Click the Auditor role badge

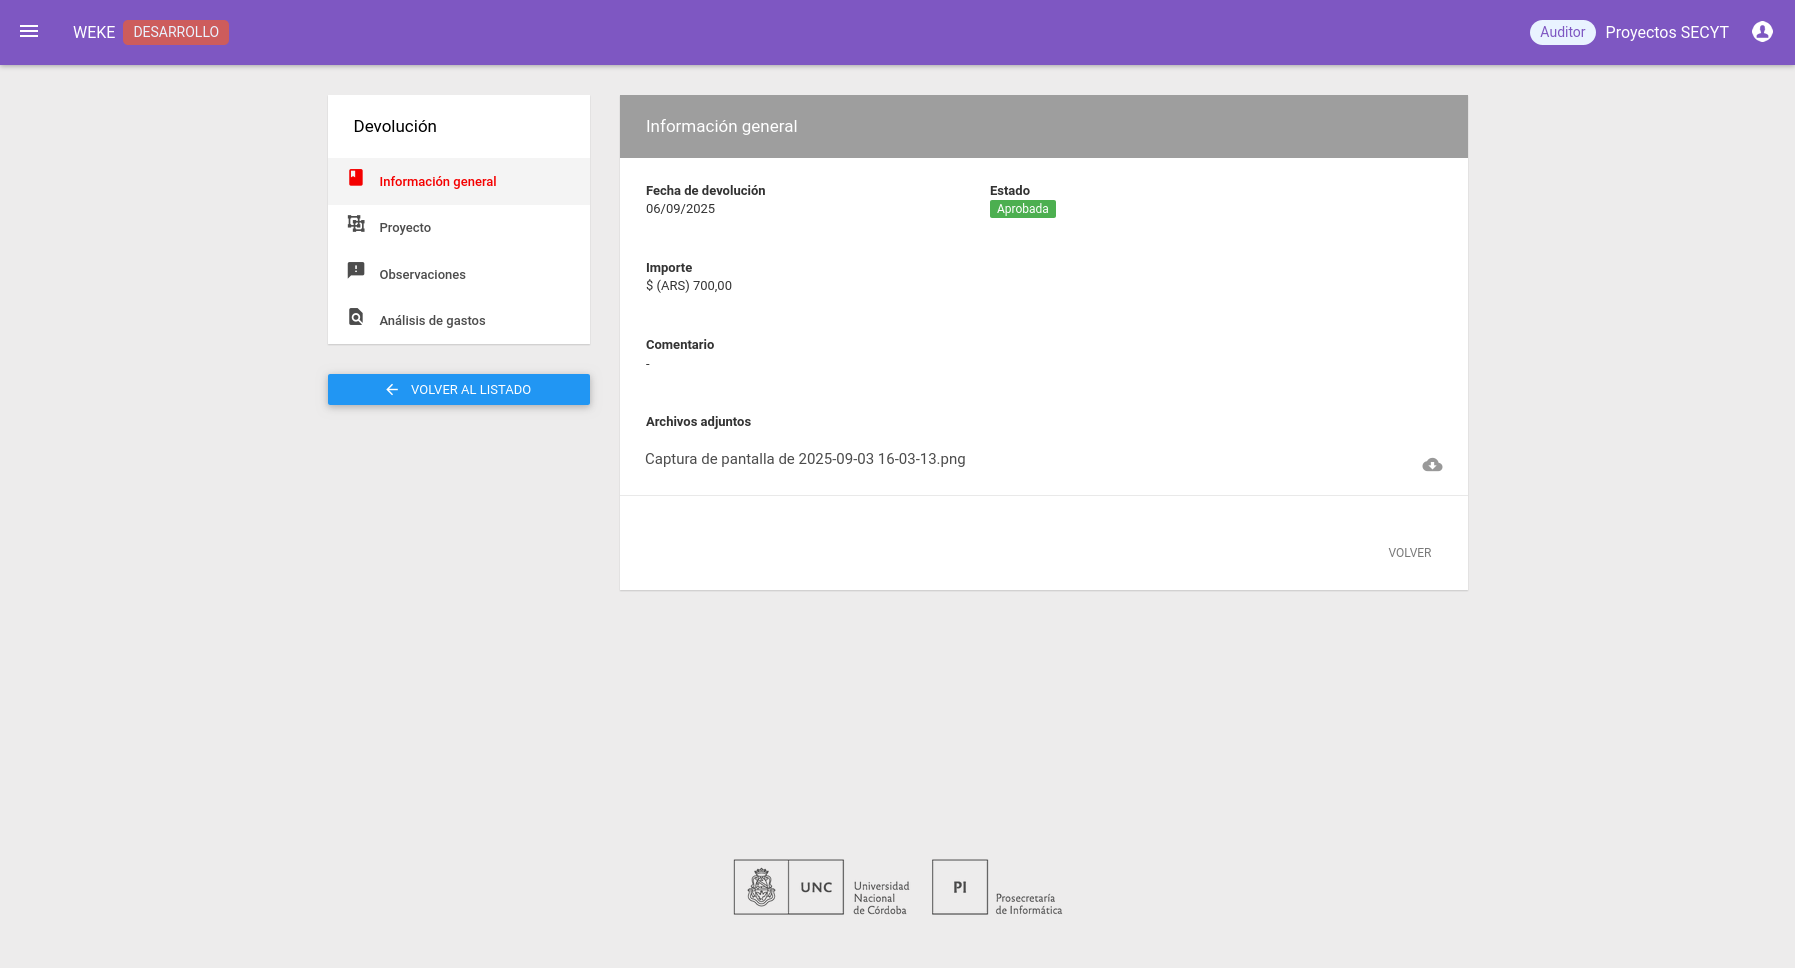point(1562,32)
